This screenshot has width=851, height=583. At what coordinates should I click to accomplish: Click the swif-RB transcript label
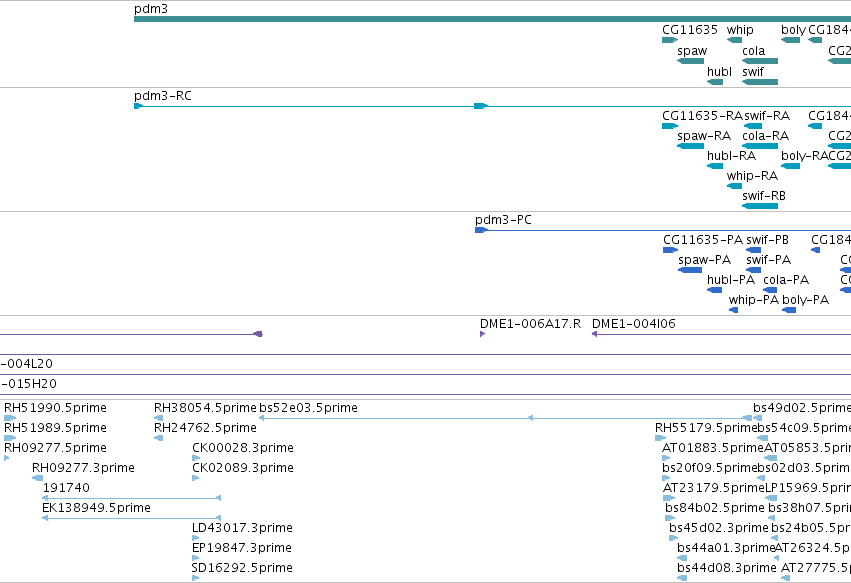tap(764, 196)
